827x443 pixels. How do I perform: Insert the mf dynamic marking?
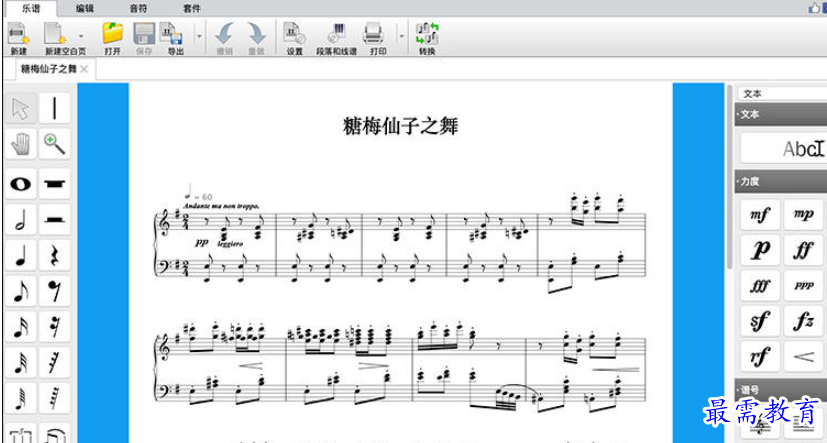tap(760, 215)
